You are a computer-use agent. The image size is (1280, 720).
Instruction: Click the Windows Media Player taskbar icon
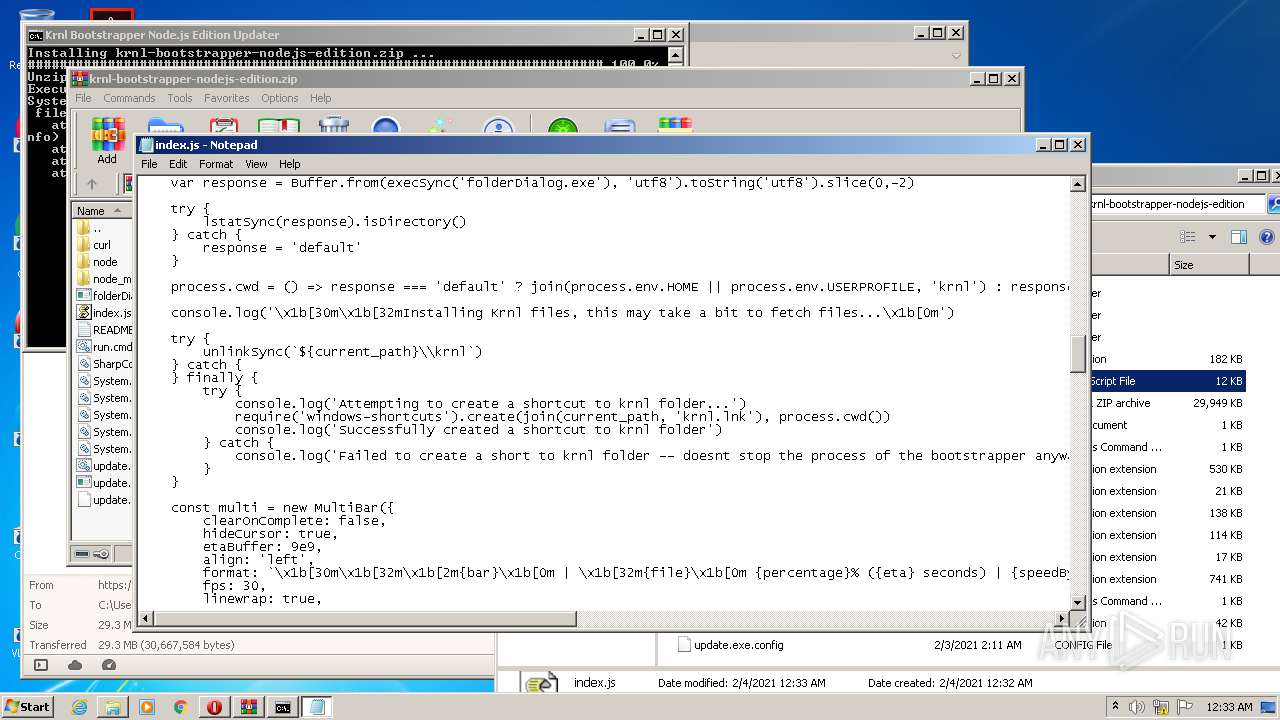[147, 707]
